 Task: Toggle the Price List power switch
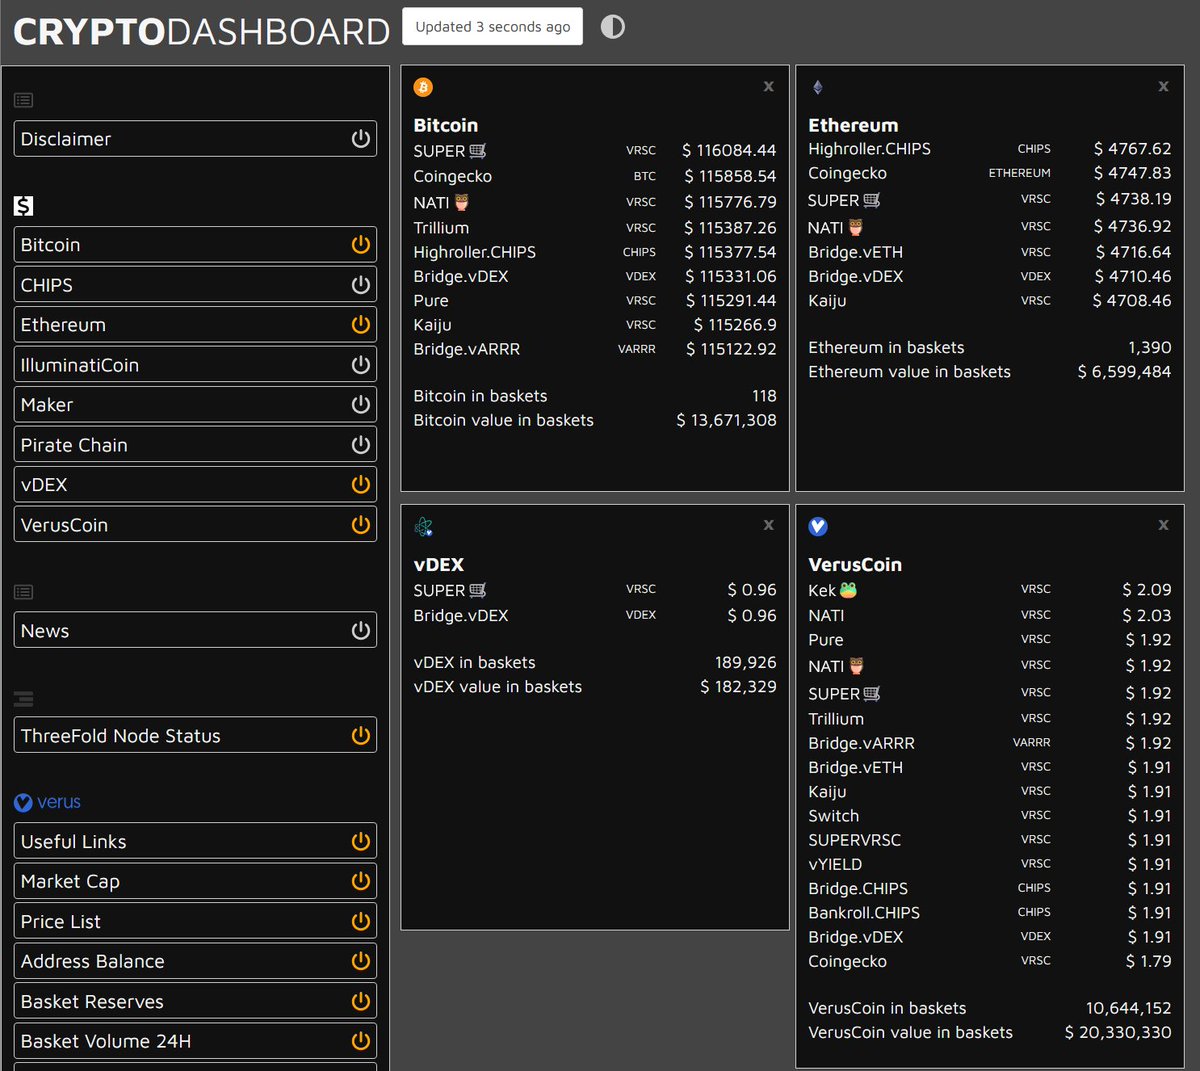pyautogui.click(x=361, y=922)
